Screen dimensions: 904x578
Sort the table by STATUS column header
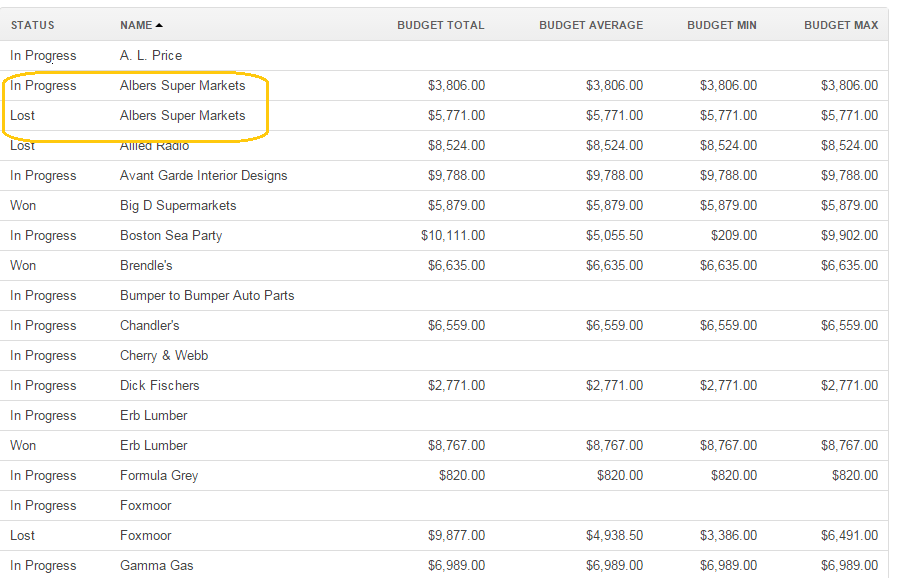(x=32, y=25)
